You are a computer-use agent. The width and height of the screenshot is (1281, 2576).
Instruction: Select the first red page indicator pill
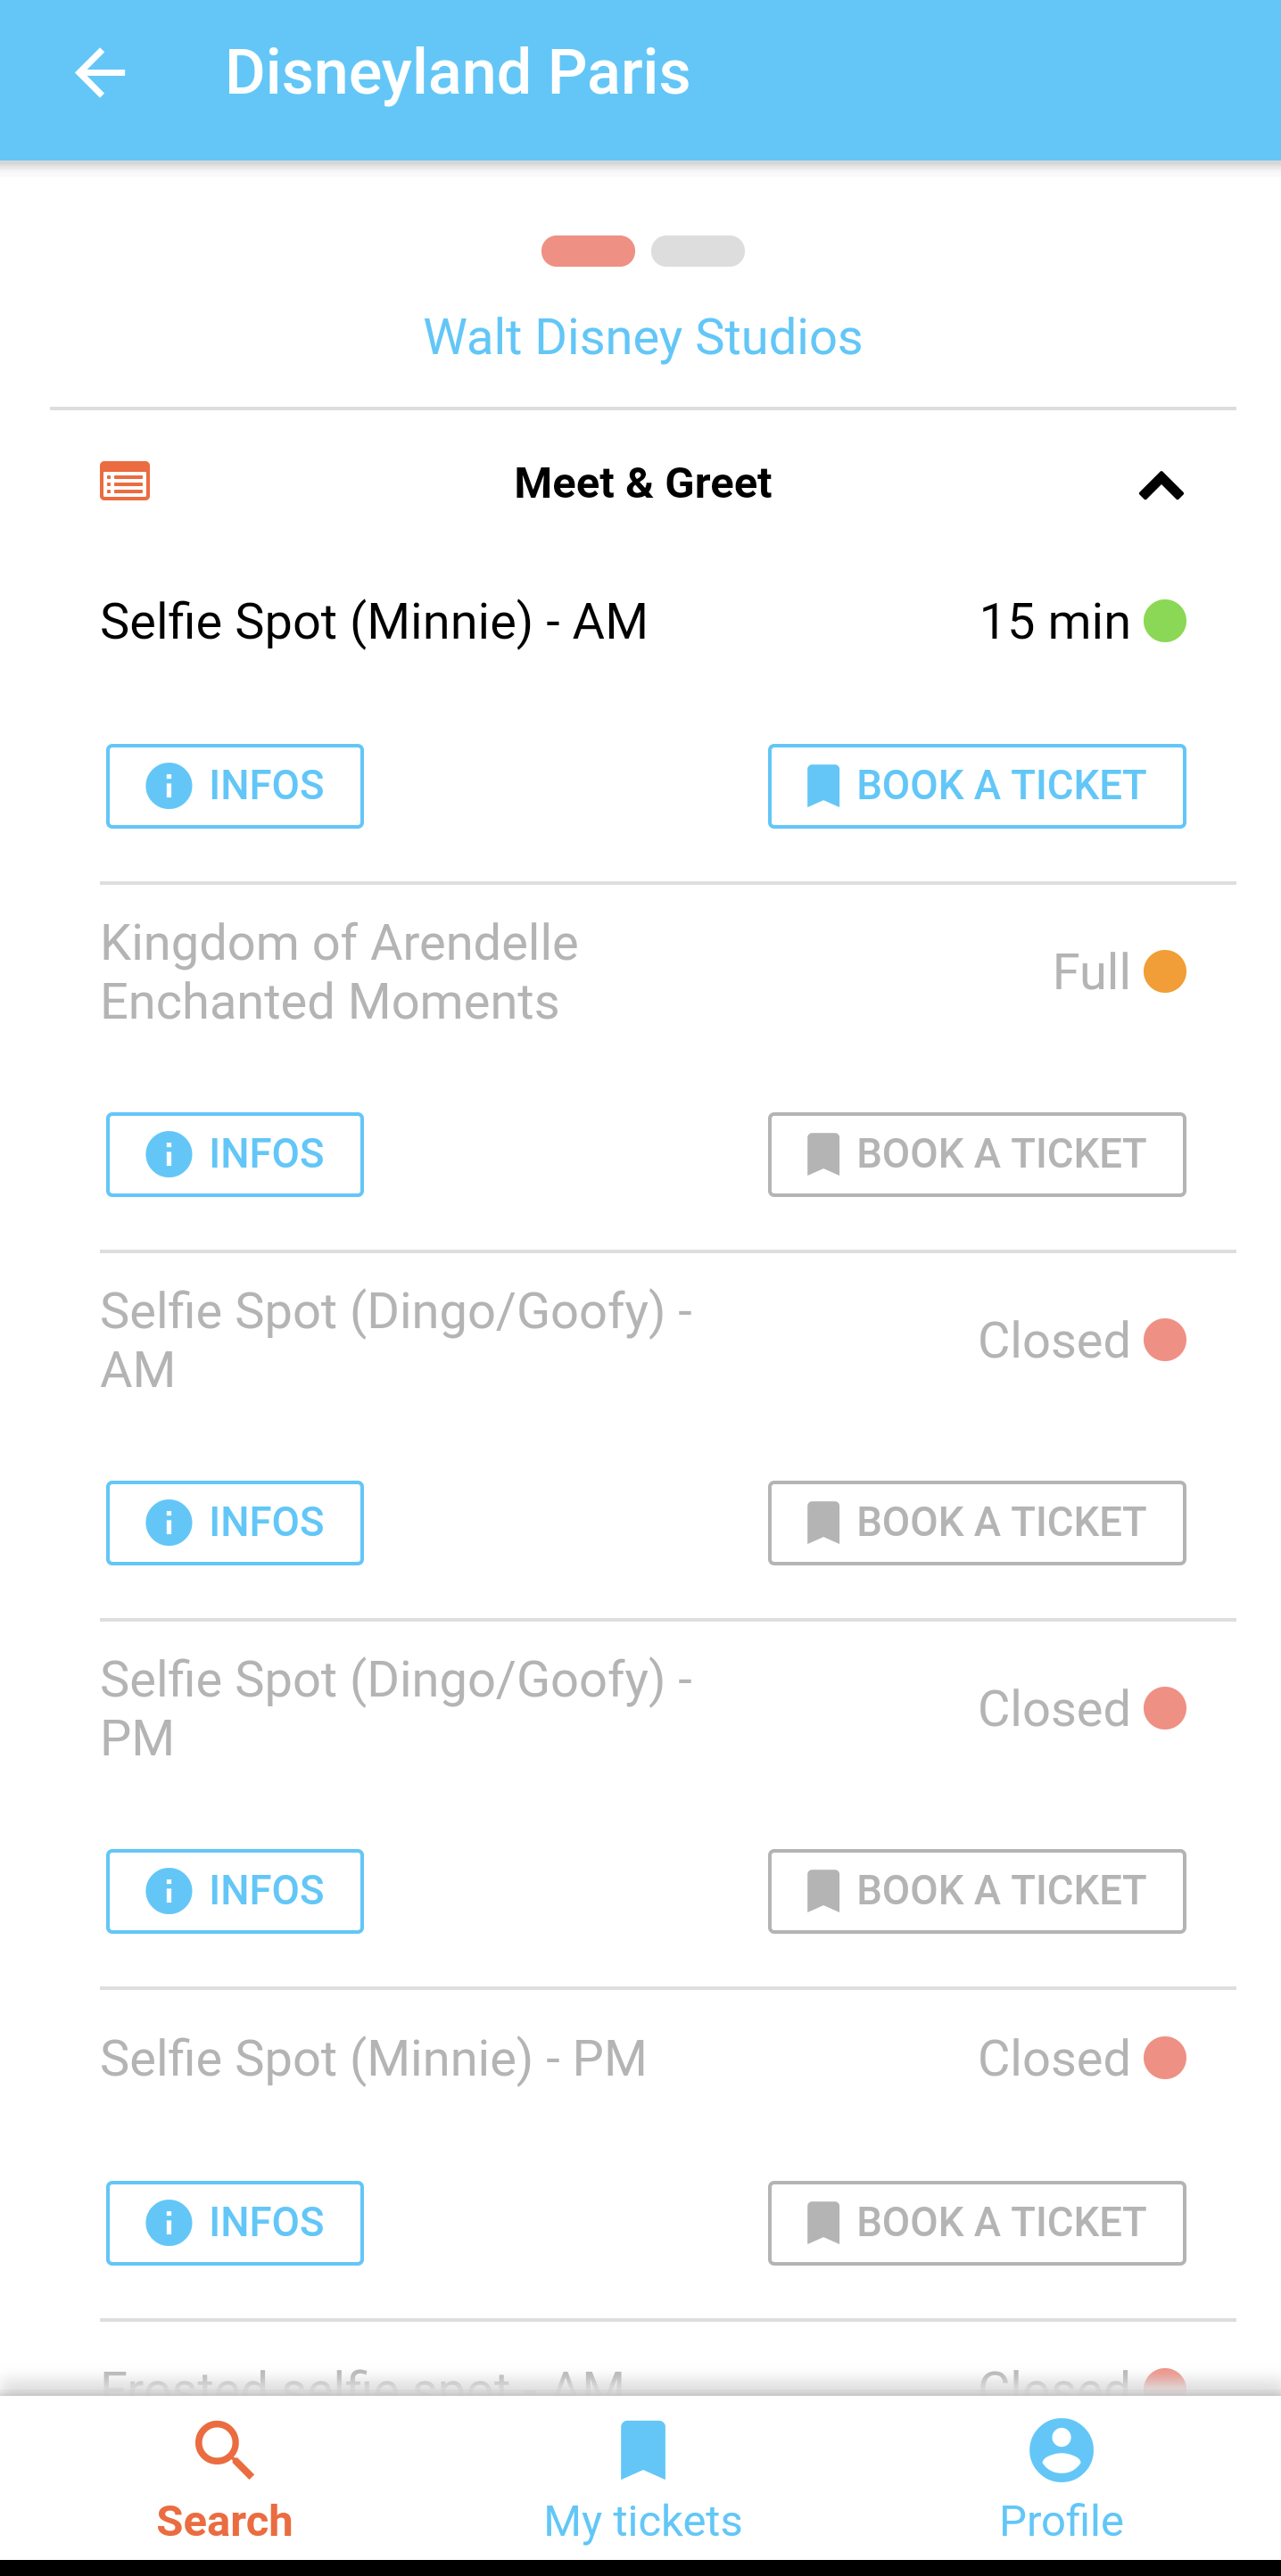[x=588, y=251]
